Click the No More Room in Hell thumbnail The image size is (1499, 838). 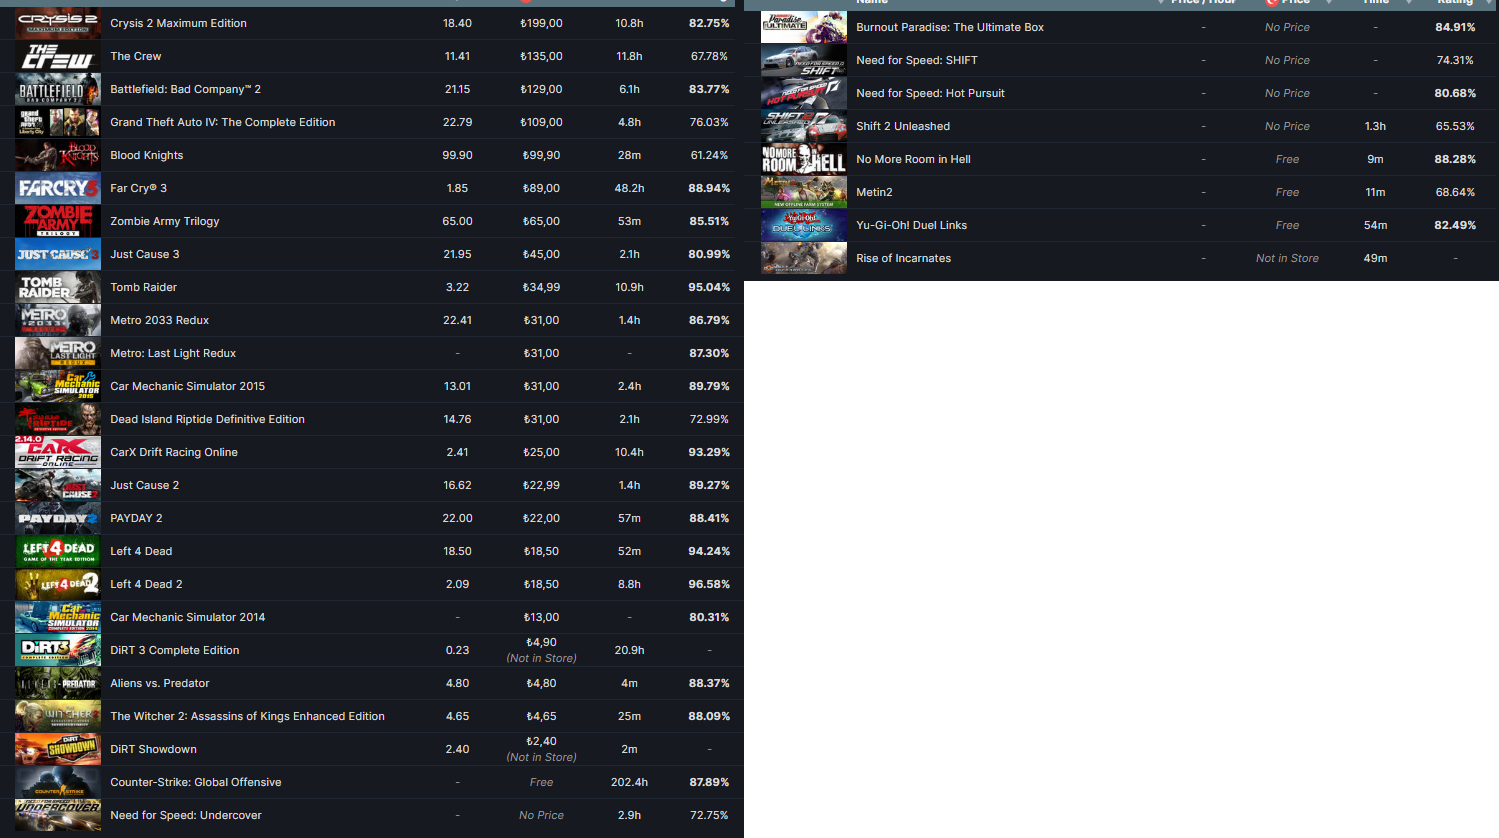[x=804, y=159]
